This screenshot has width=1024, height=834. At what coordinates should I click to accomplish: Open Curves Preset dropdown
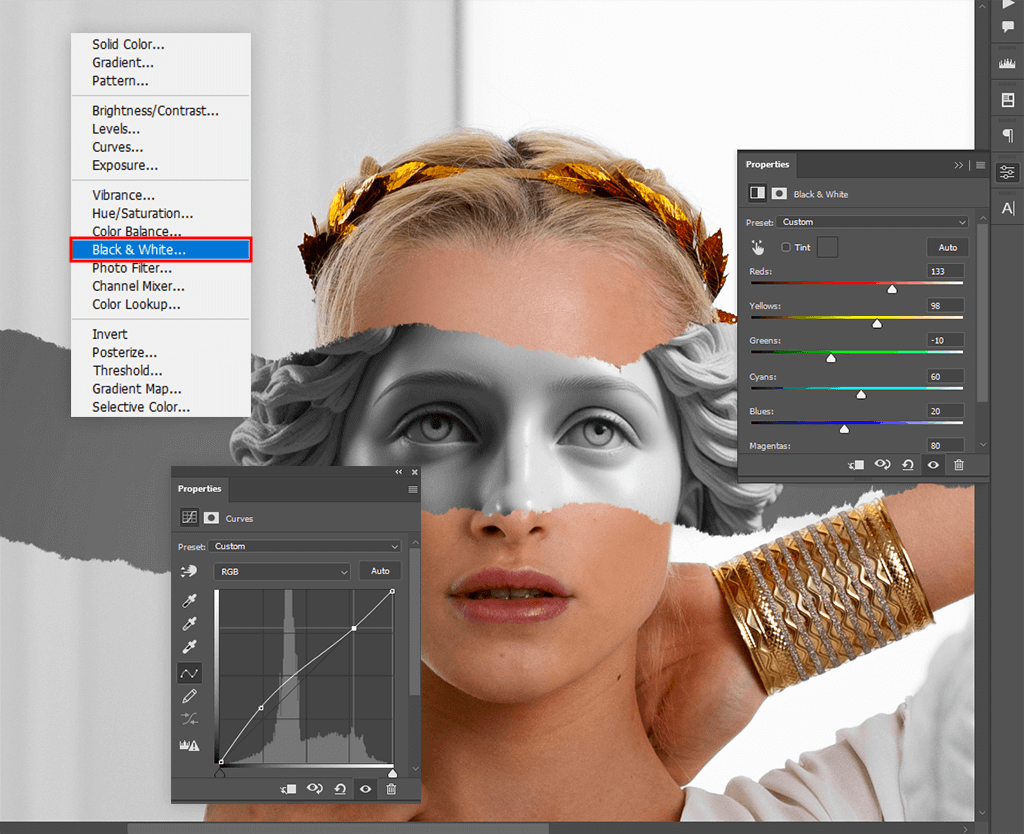click(305, 546)
